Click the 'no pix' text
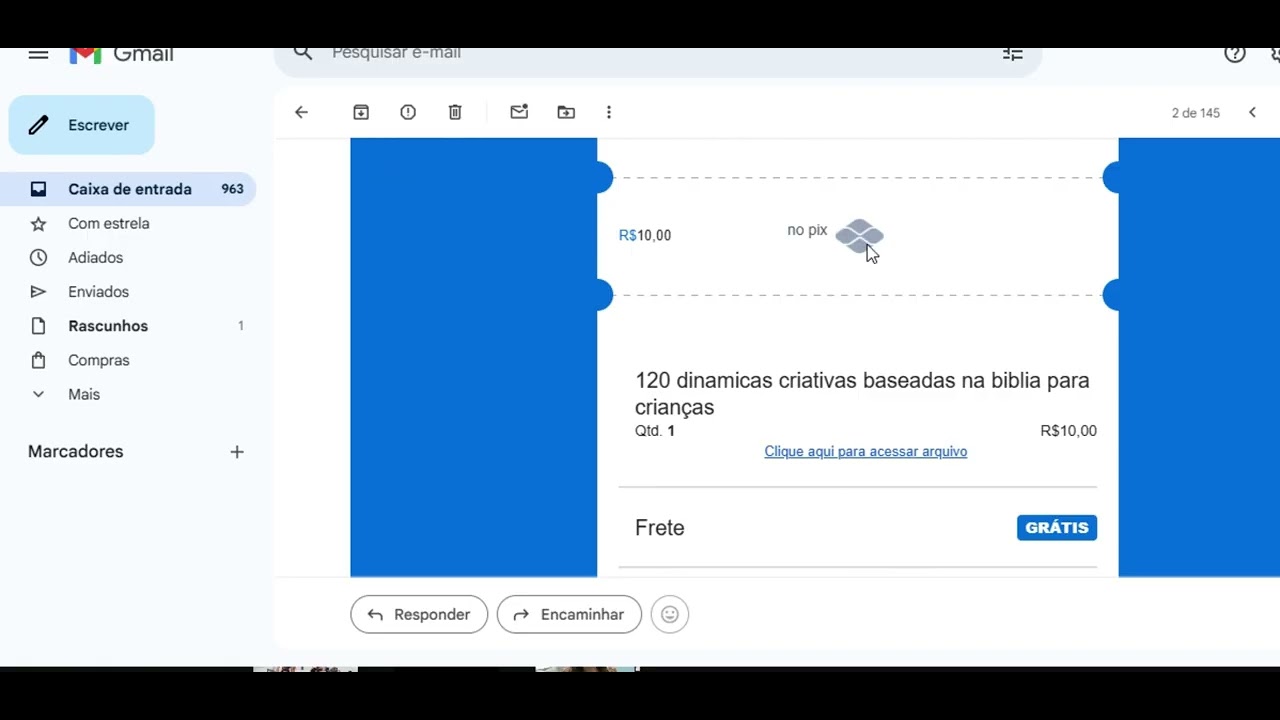This screenshot has width=1280, height=720. (807, 230)
